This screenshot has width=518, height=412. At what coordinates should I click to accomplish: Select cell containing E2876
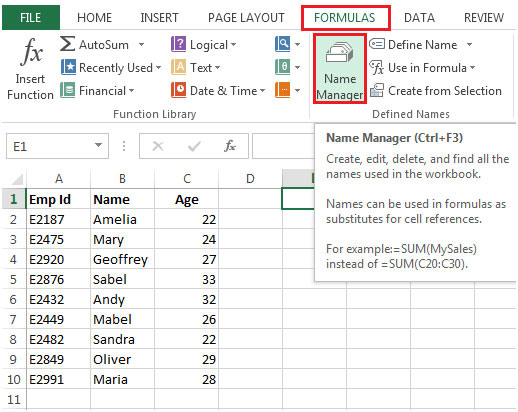(x=59, y=279)
